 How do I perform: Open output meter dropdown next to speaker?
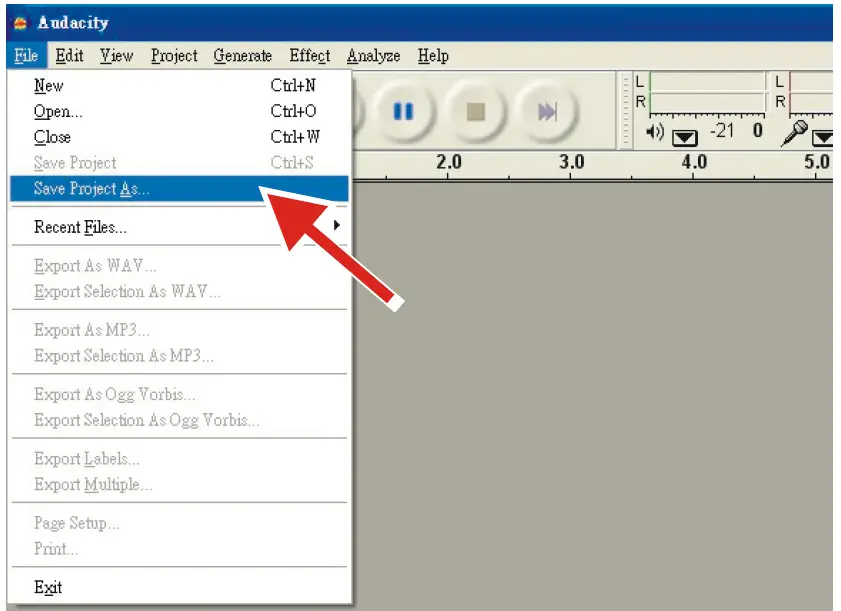tap(684, 138)
